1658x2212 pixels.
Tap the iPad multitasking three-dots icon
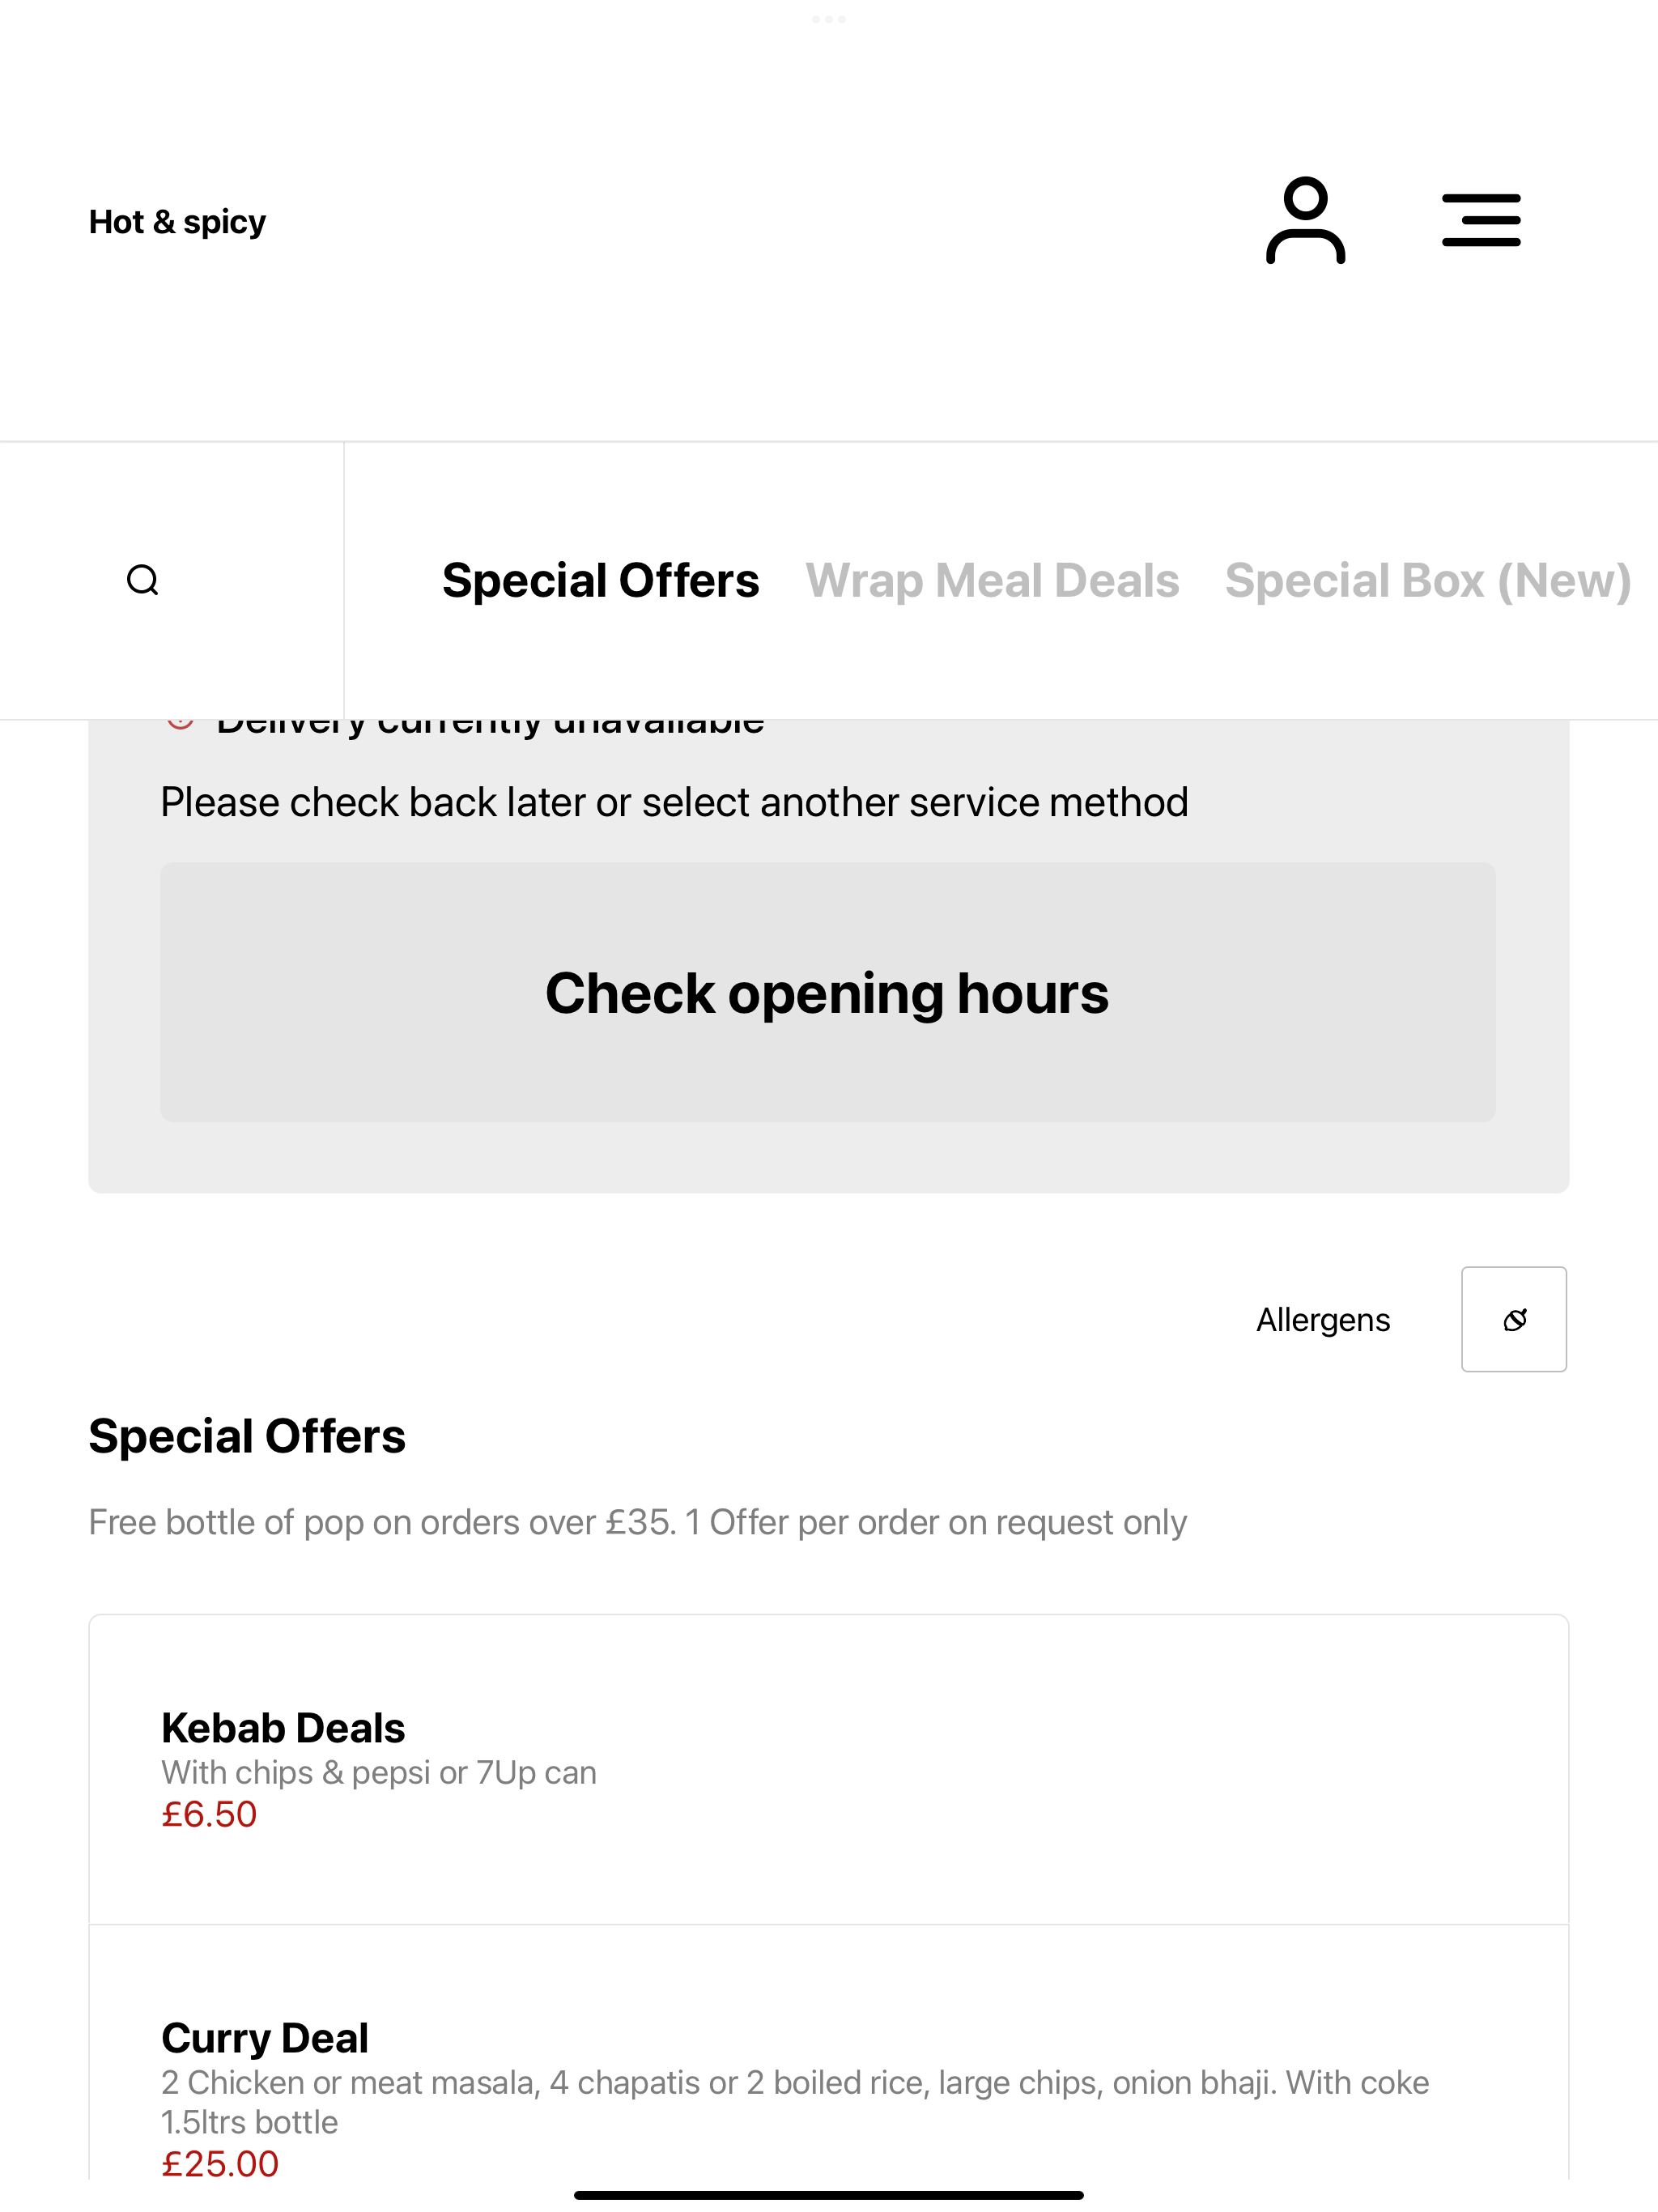(829, 19)
